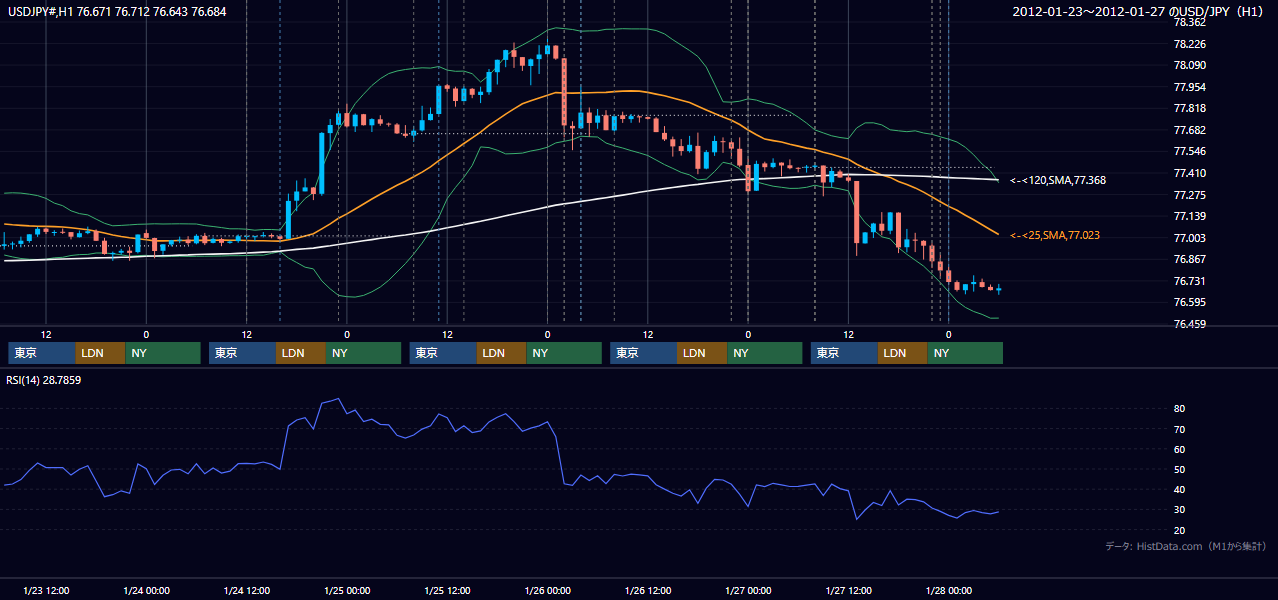This screenshot has width=1278, height=600.
Task: Click the 1/24 12:00 time axis label
Action: (246, 590)
